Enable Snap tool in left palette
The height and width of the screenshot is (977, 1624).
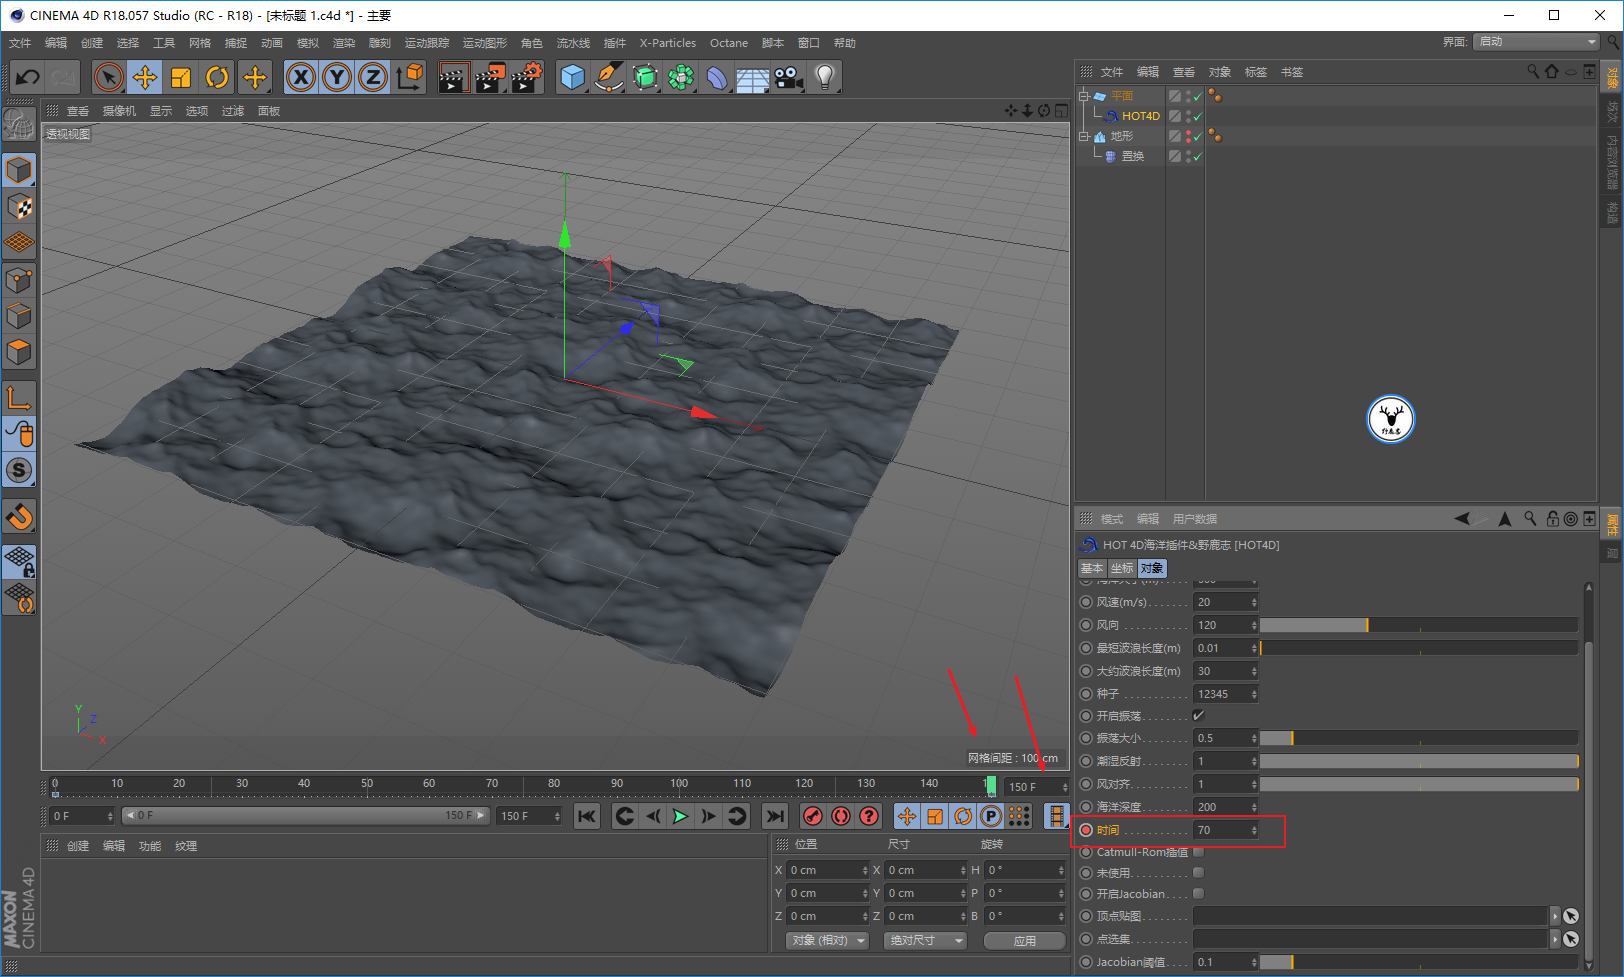pyautogui.click(x=19, y=517)
